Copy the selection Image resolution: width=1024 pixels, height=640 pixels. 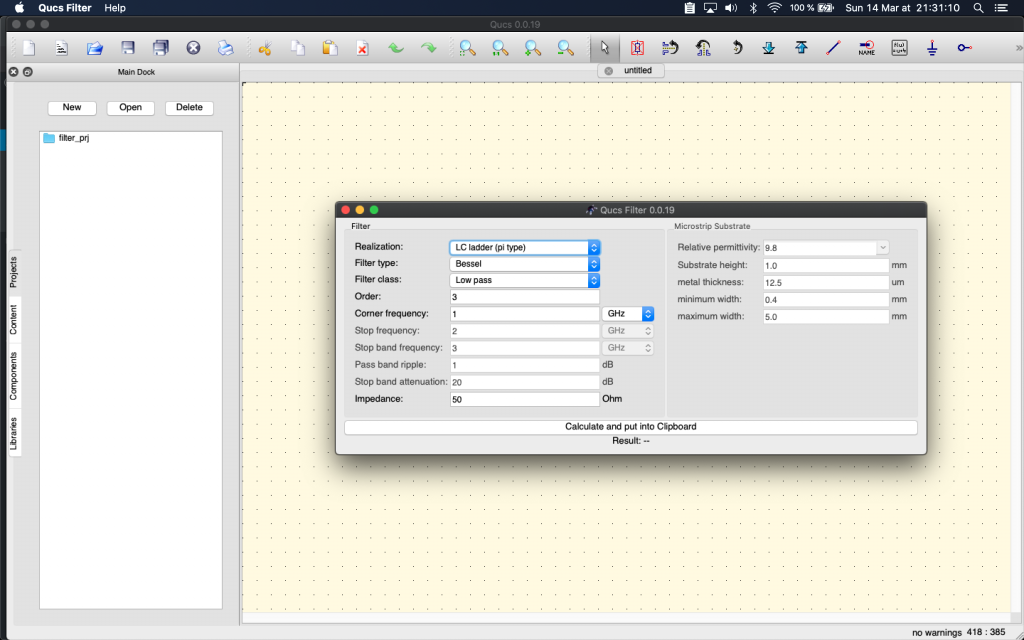(x=298, y=48)
